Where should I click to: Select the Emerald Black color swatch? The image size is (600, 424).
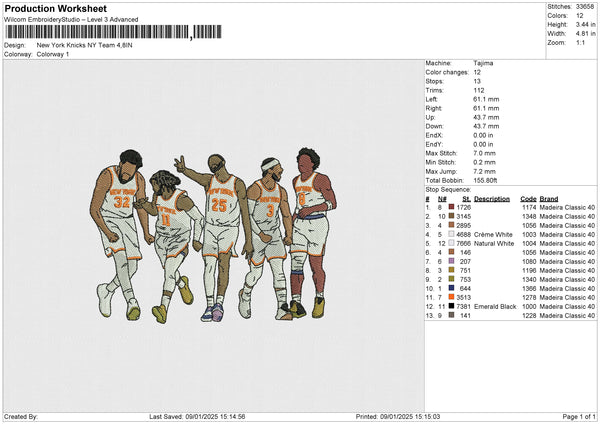pyautogui.click(x=452, y=306)
